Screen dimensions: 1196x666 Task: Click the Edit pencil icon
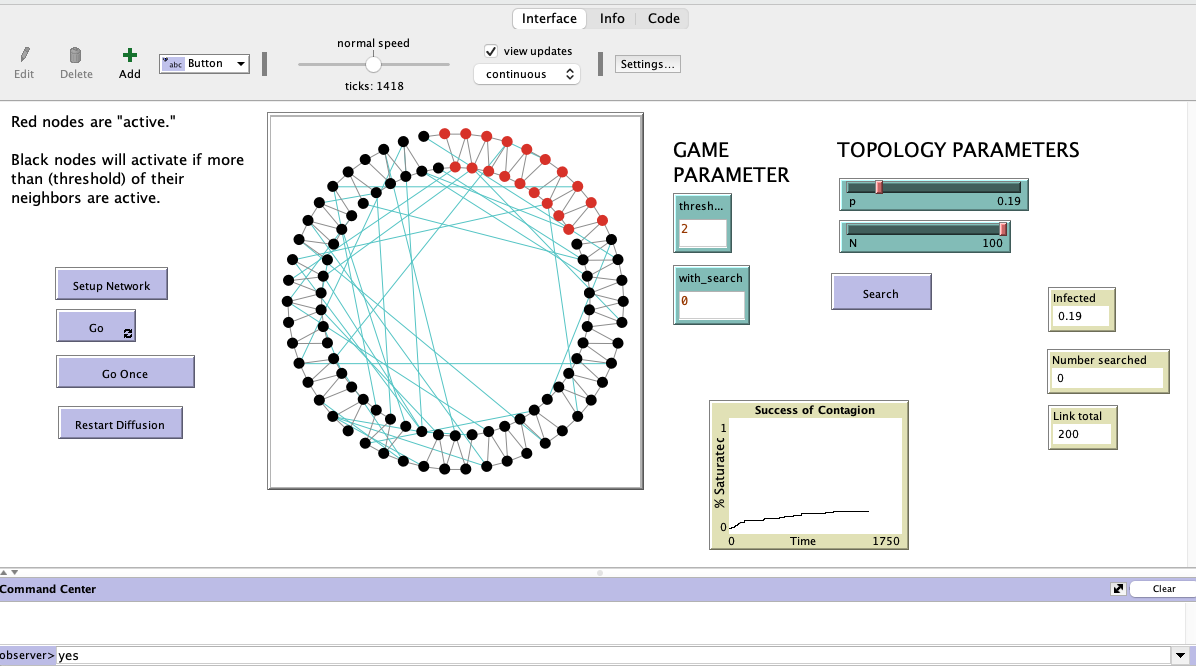click(x=24, y=55)
